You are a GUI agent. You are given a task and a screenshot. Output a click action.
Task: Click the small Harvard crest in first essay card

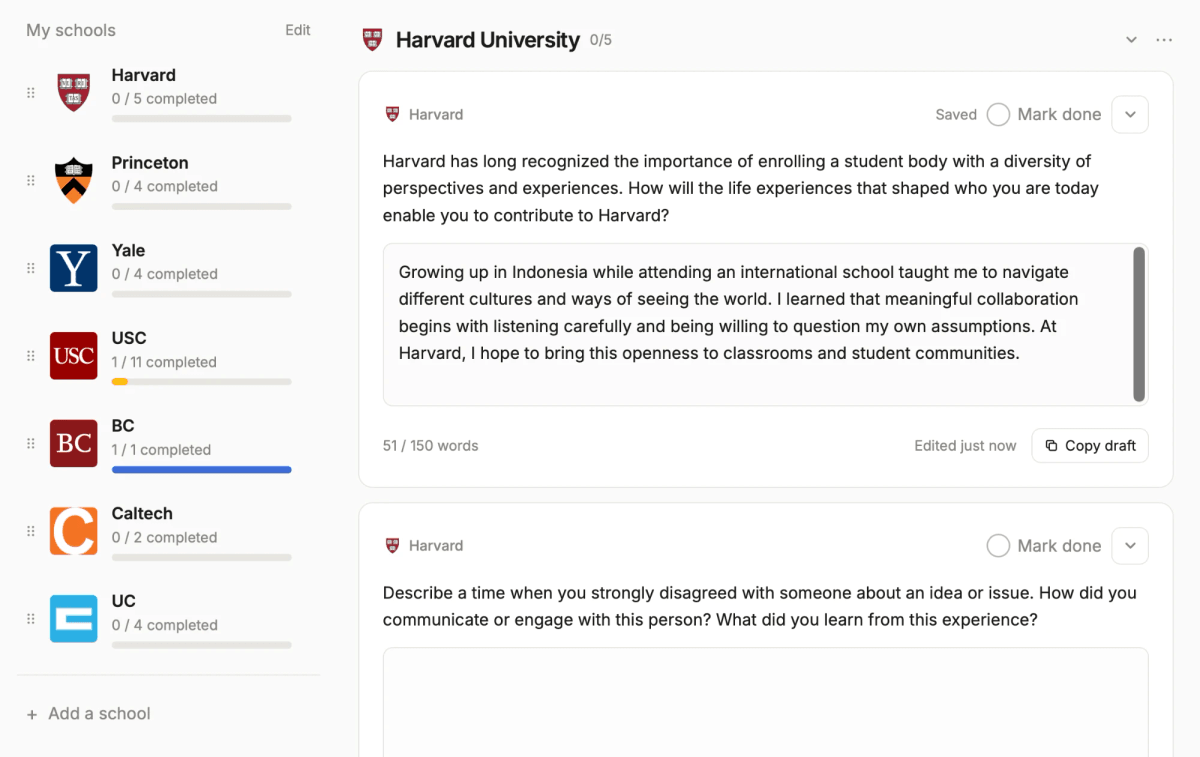coord(393,114)
